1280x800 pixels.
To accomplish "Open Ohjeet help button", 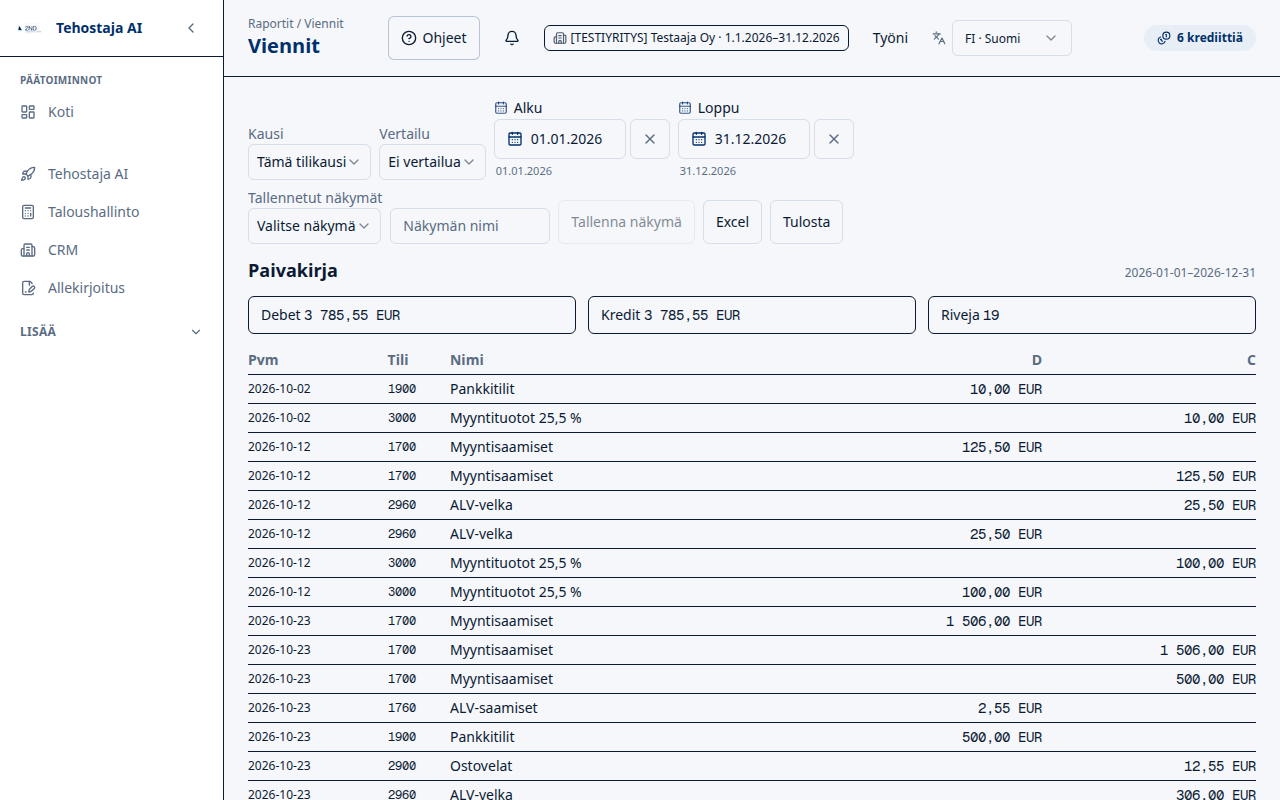I will pyautogui.click(x=434, y=38).
